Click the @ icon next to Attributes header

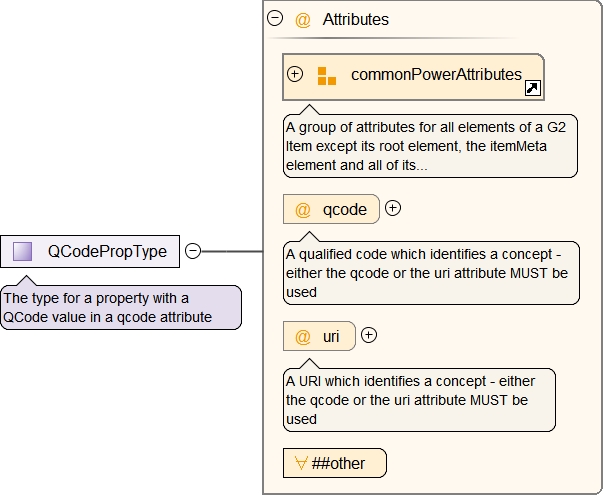[x=303, y=19]
